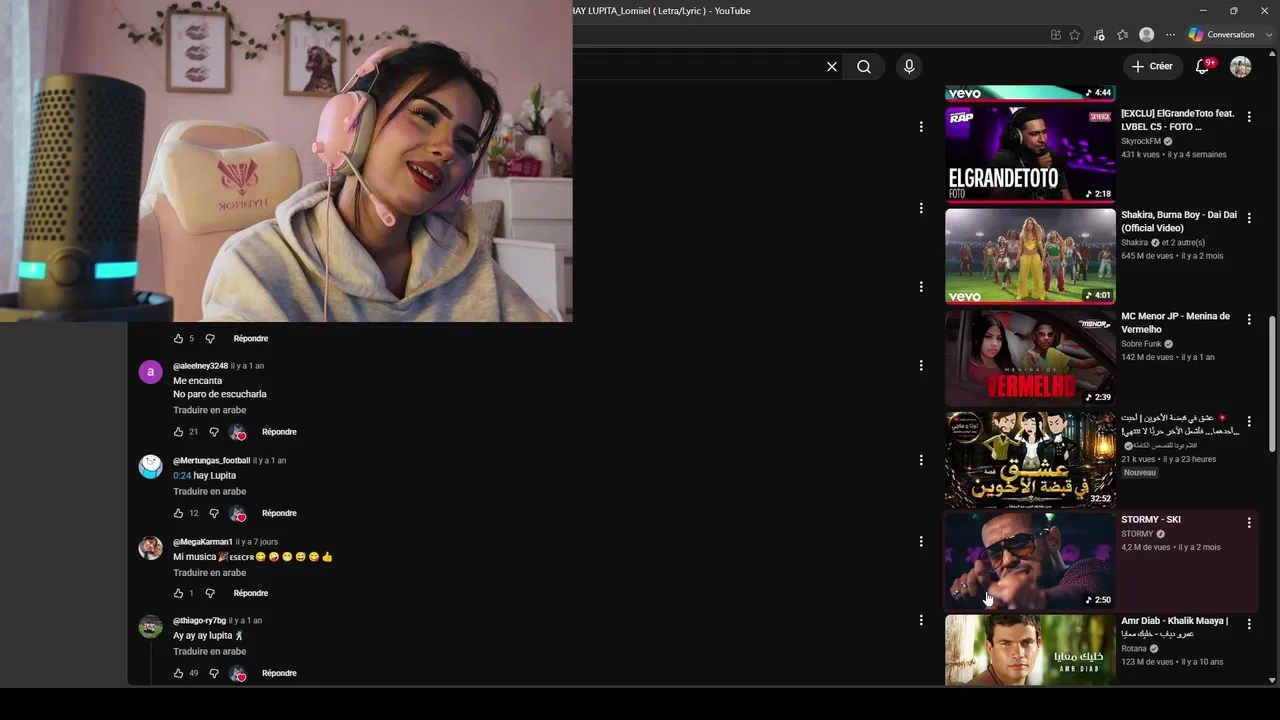Start voice search with the microphone icon

[x=908, y=67]
